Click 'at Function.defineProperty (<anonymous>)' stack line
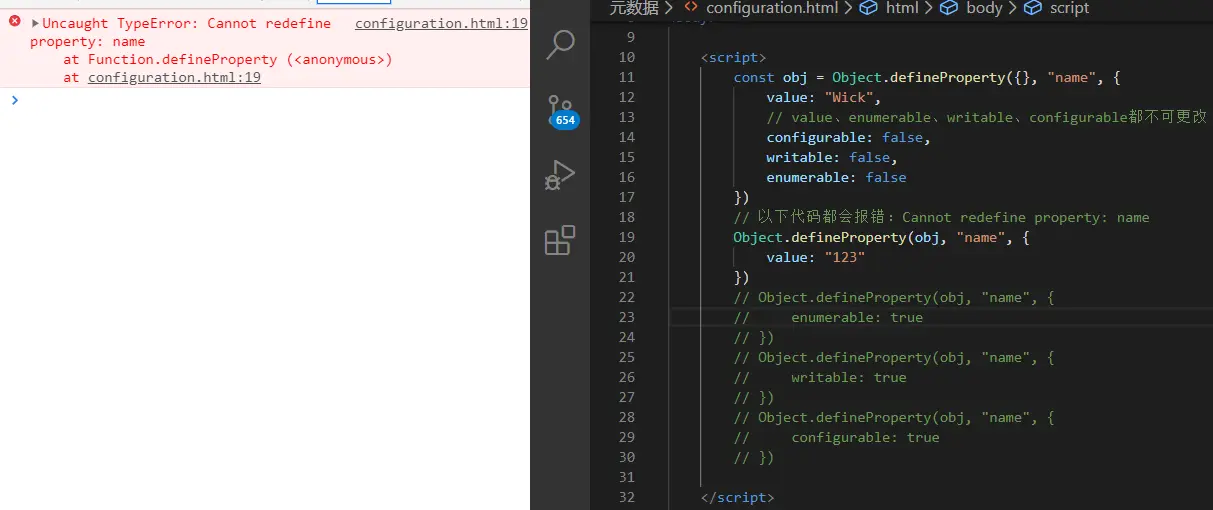The height and width of the screenshot is (510, 1213). 228,59
